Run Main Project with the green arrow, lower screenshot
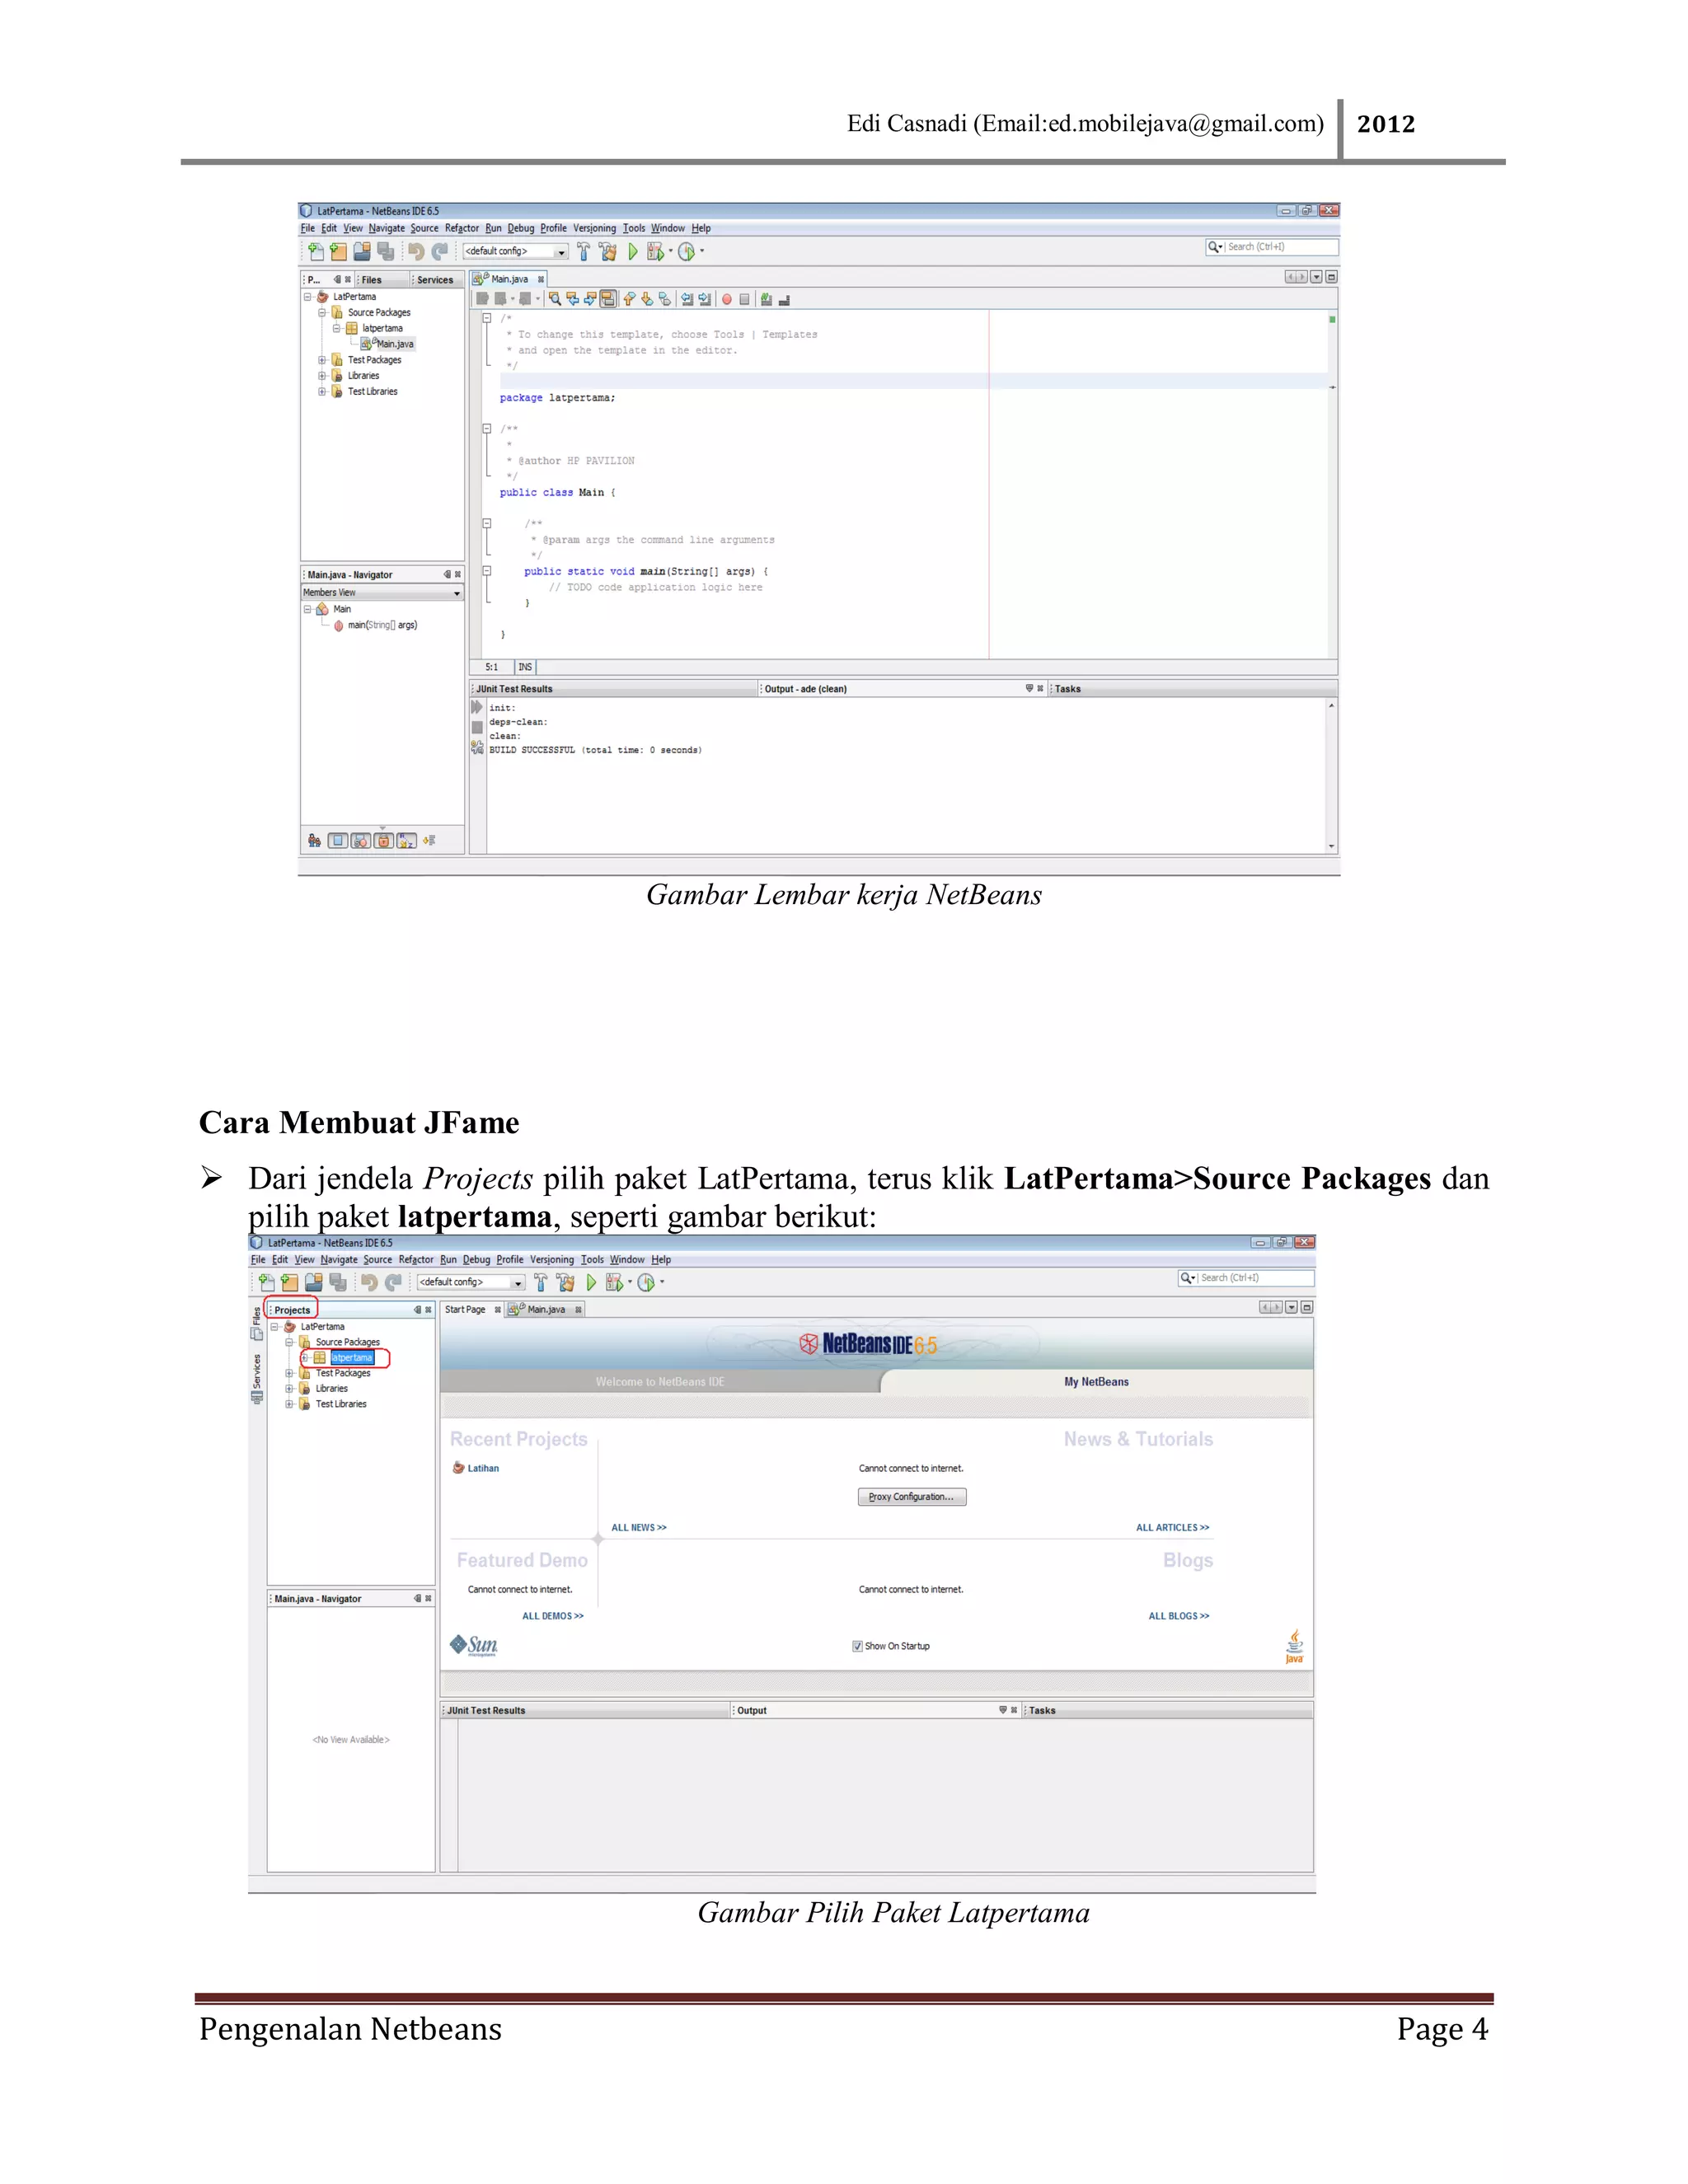The width and height of the screenshot is (1688, 2184). coord(591,1282)
